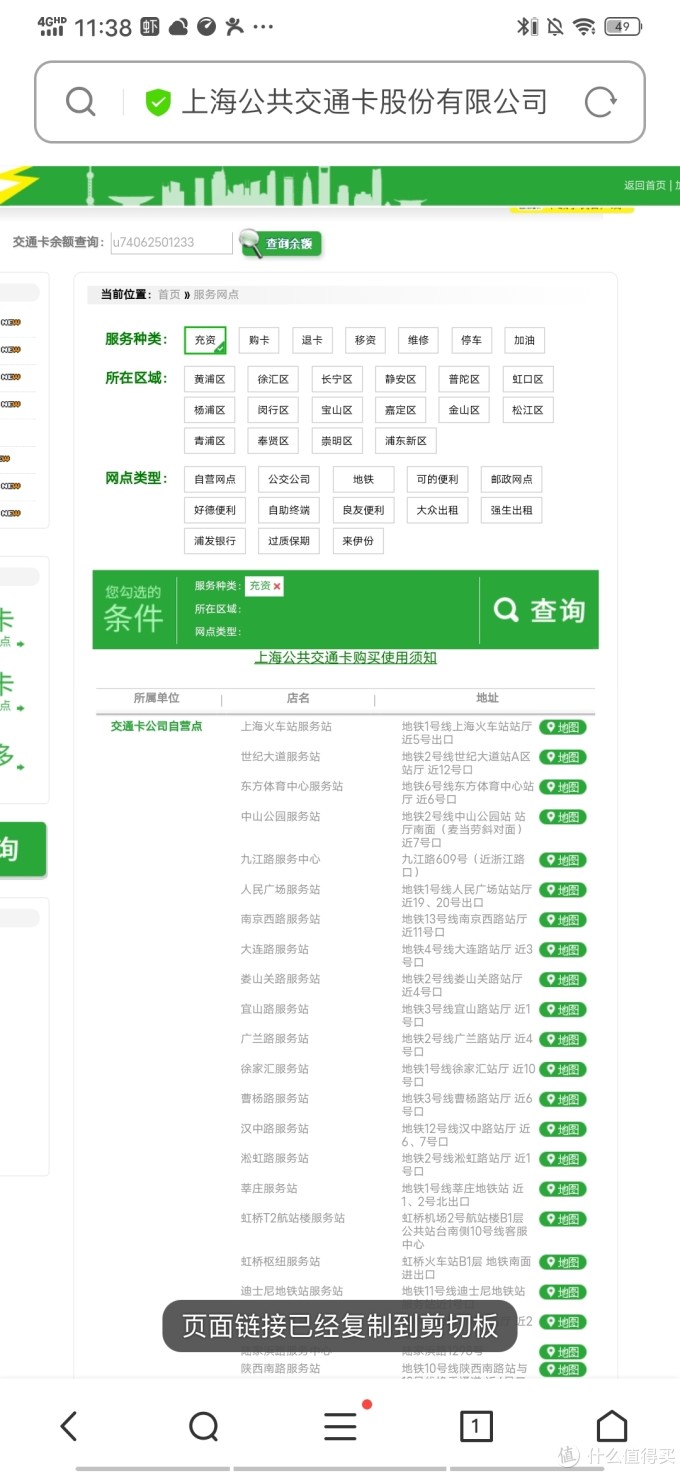Go back with browser back arrow

pyautogui.click(x=68, y=1426)
